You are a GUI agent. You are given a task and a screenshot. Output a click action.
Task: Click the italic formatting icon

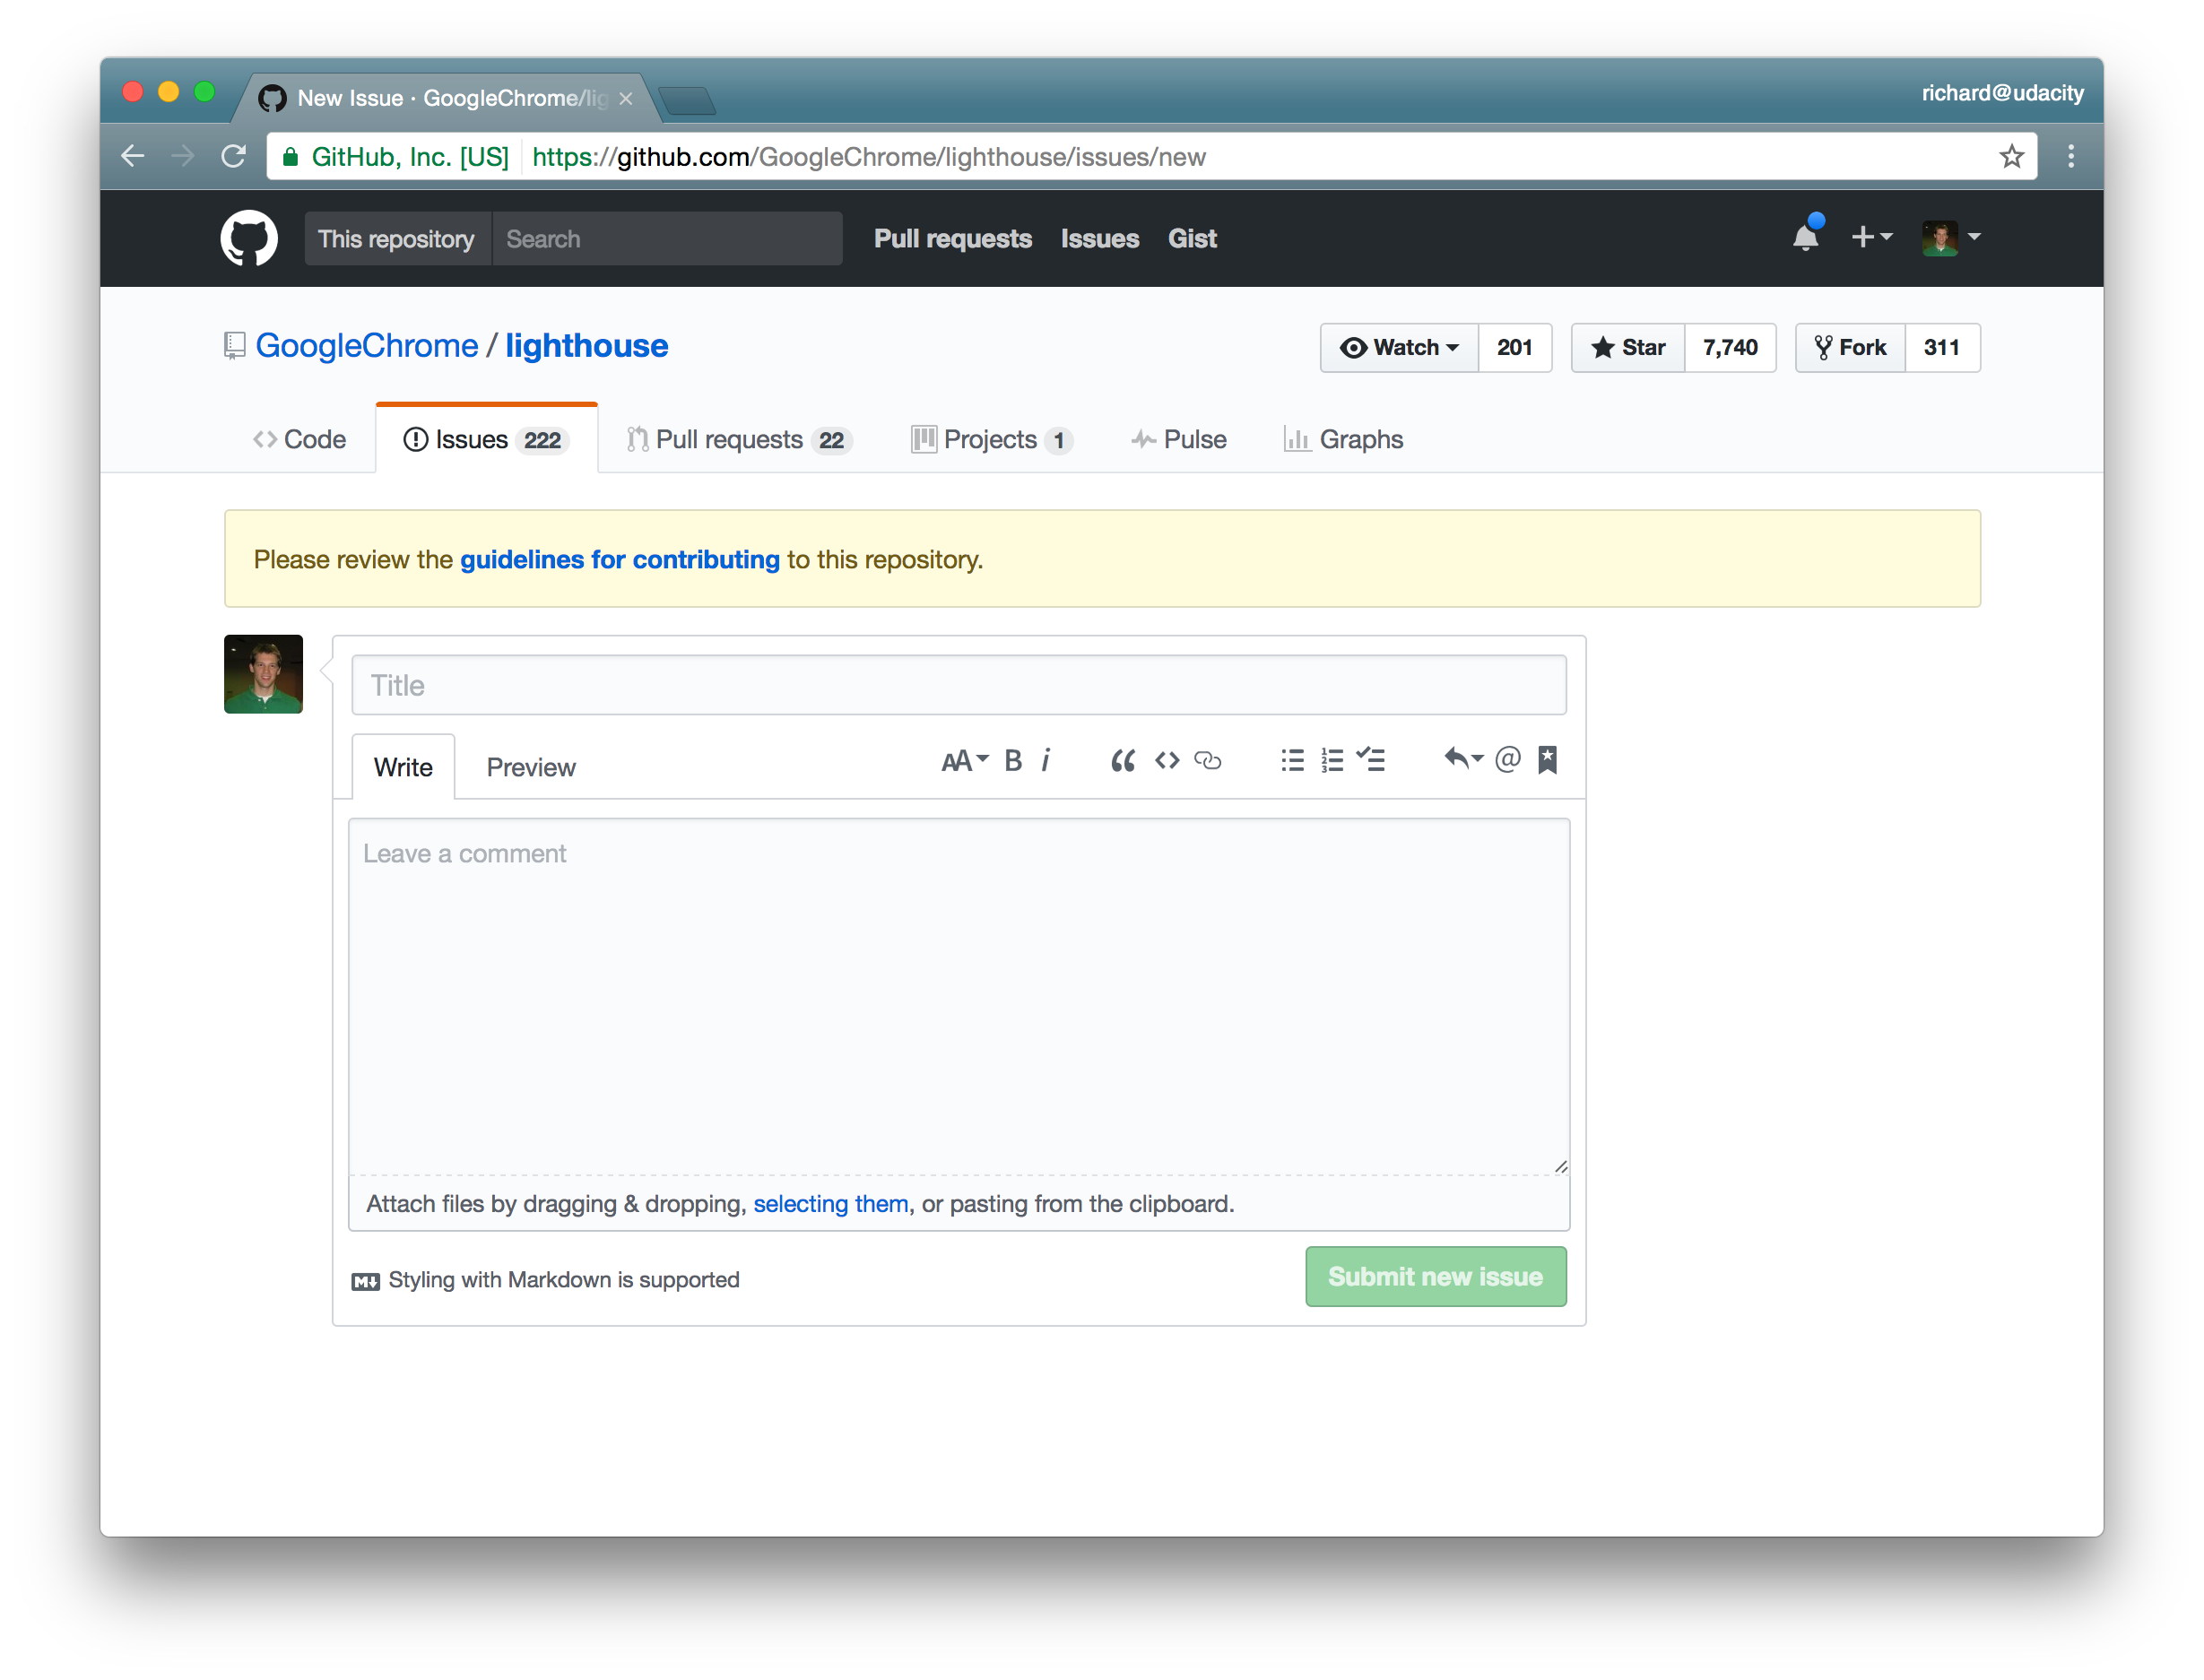point(1046,761)
